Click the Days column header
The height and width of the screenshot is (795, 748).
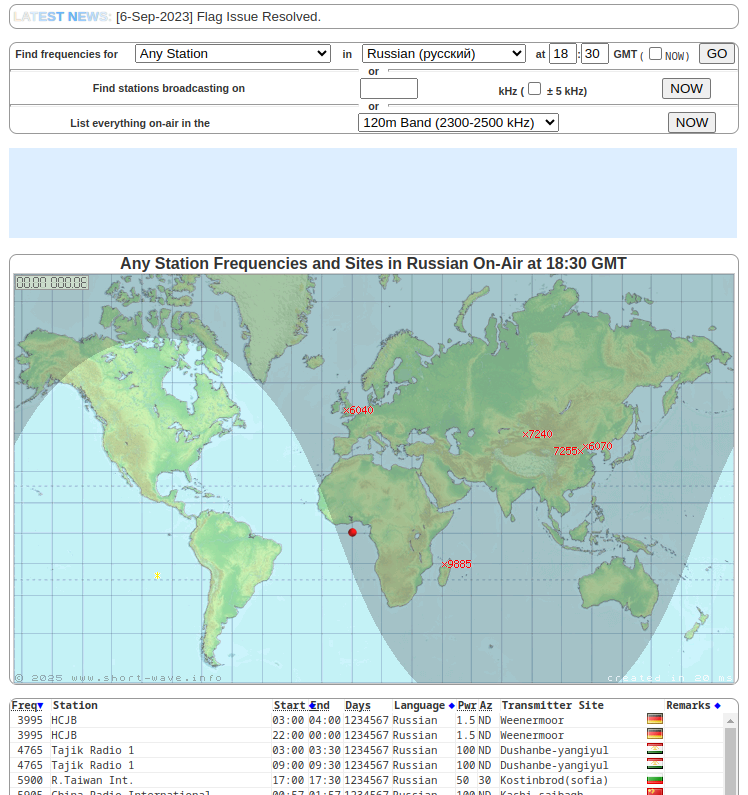pyautogui.click(x=358, y=705)
